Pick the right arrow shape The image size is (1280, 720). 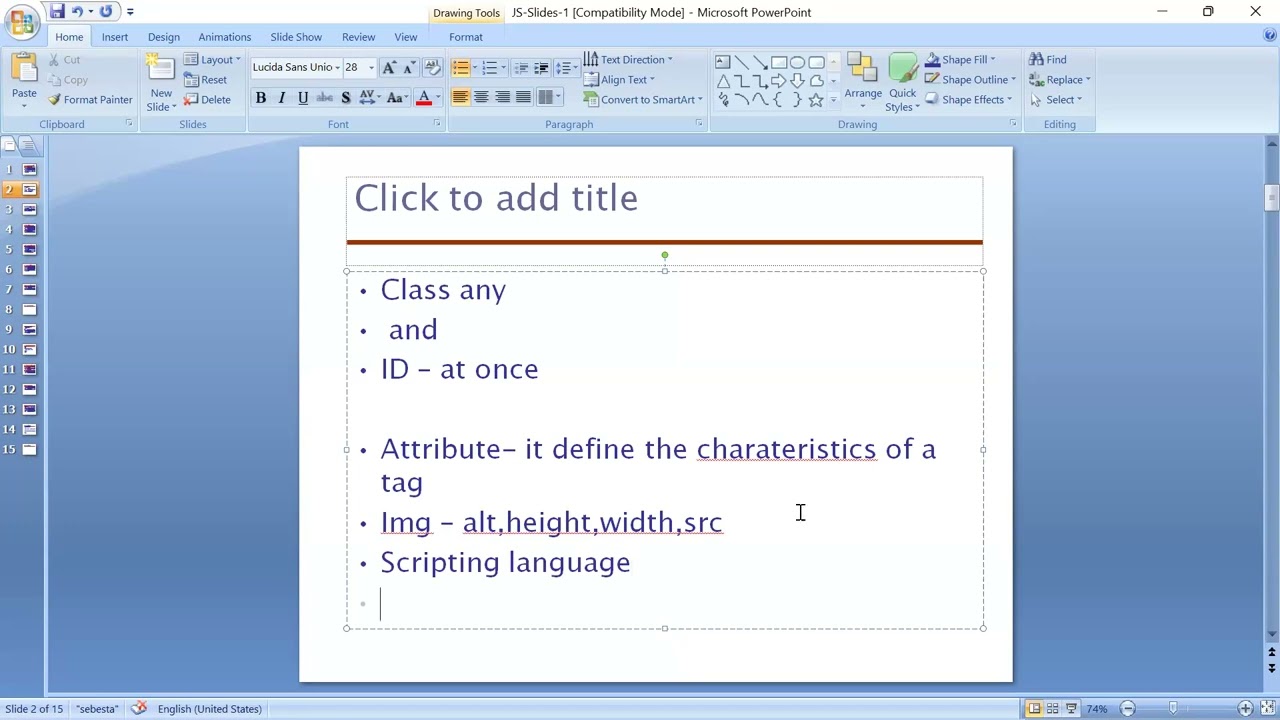[x=778, y=81]
